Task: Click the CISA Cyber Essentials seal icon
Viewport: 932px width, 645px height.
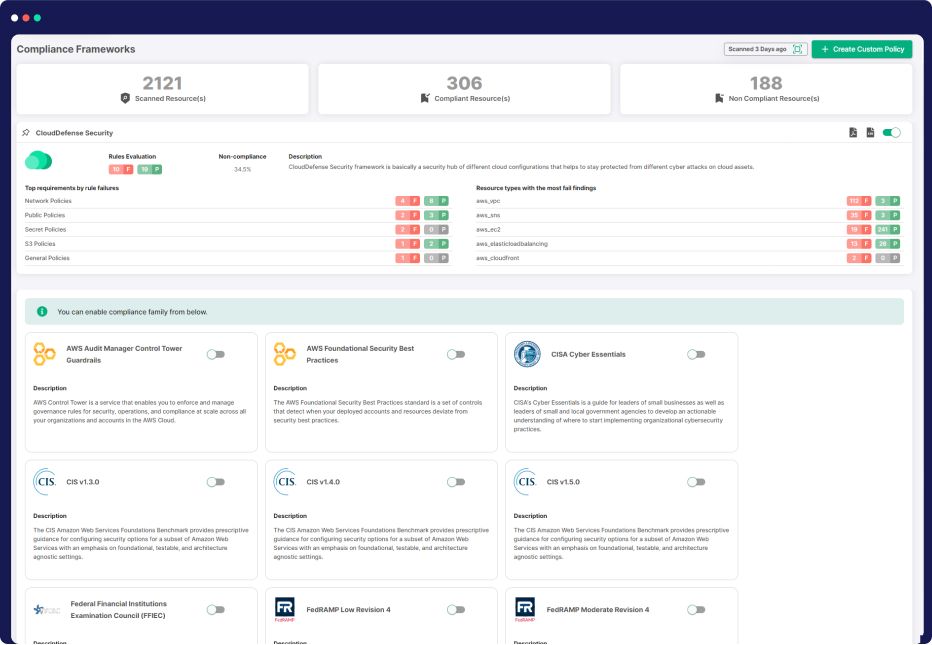Action: coord(526,354)
